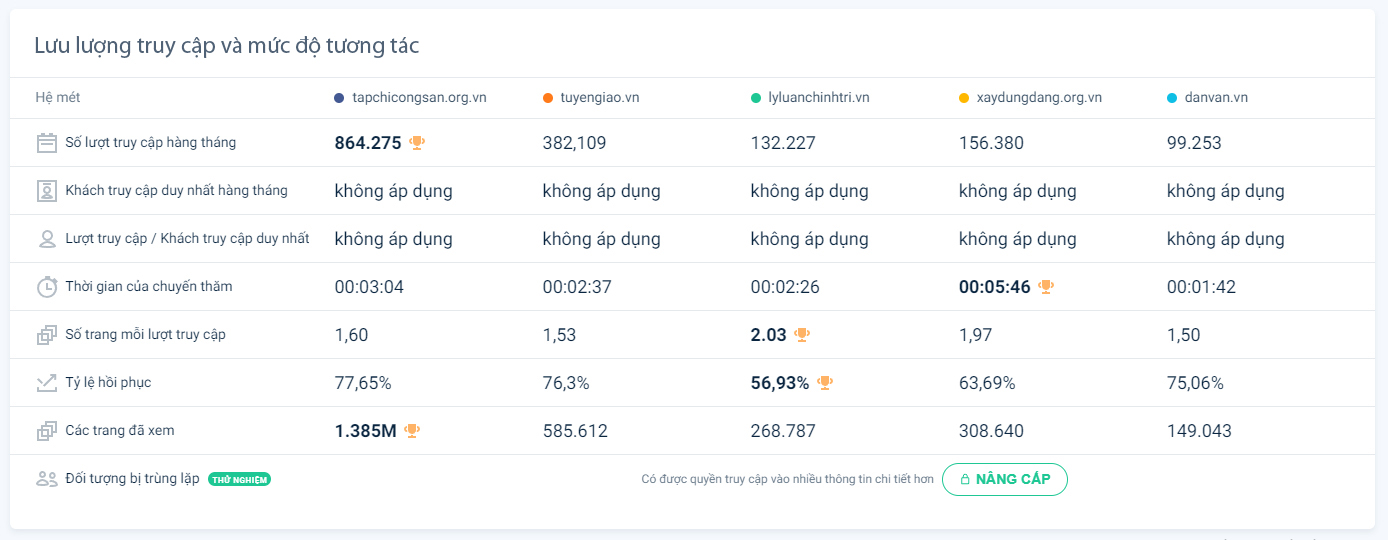This screenshot has width=1388, height=540.
Task: Click the Tỷ lệ hồi phục metric label
Action: 108,383
